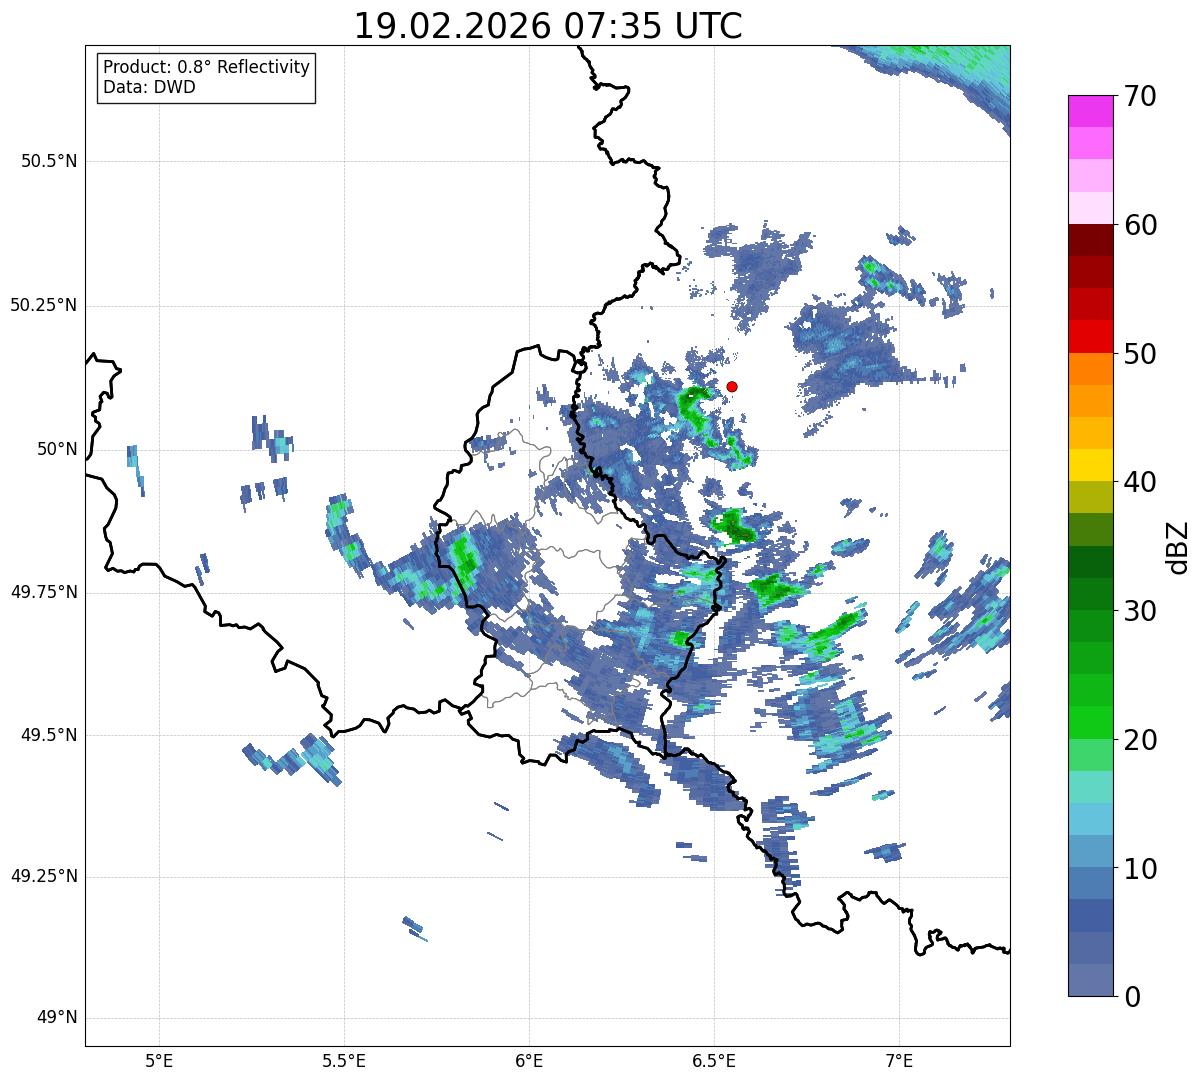Click the red radar site marker dot

click(732, 386)
